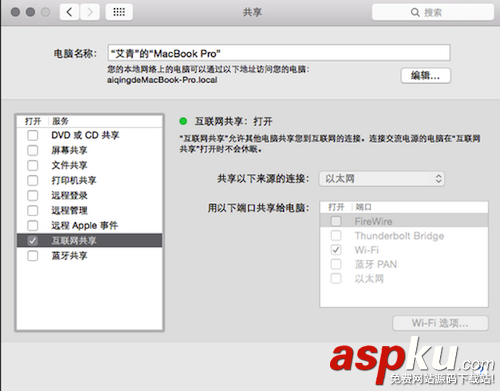Select 以太网 port row
Viewport: 500px width, 391px height.
pos(404,278)
